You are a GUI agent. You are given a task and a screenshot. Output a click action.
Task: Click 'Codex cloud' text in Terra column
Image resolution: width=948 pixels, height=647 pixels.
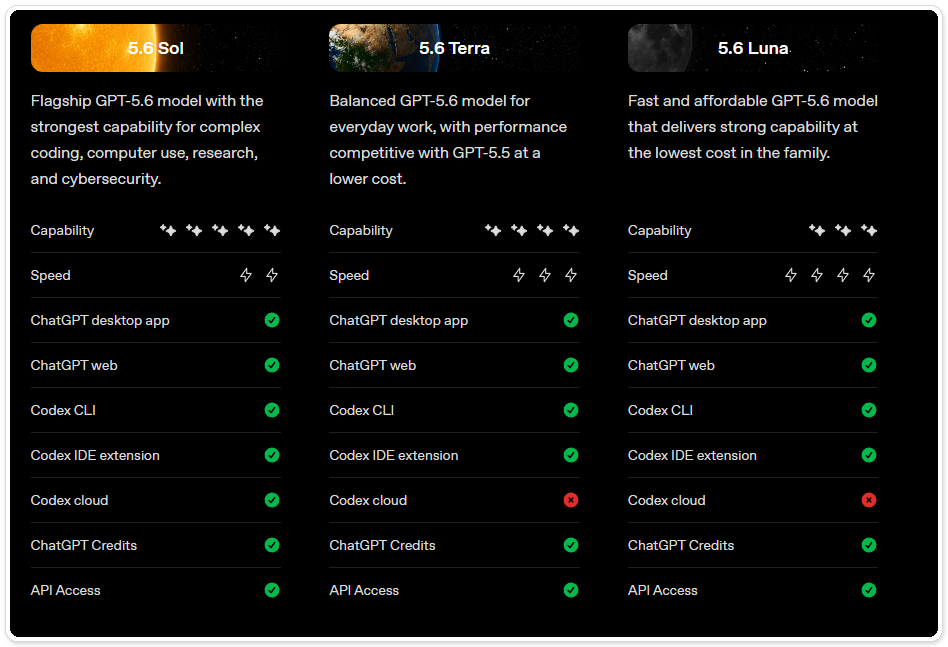[x=368, y=500]
